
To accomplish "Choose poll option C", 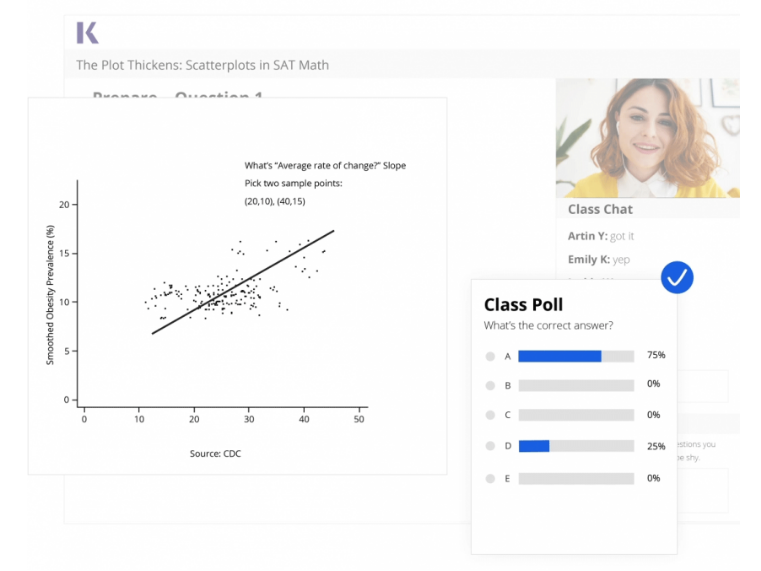I will pyautogui.click(x=490, y=415).
